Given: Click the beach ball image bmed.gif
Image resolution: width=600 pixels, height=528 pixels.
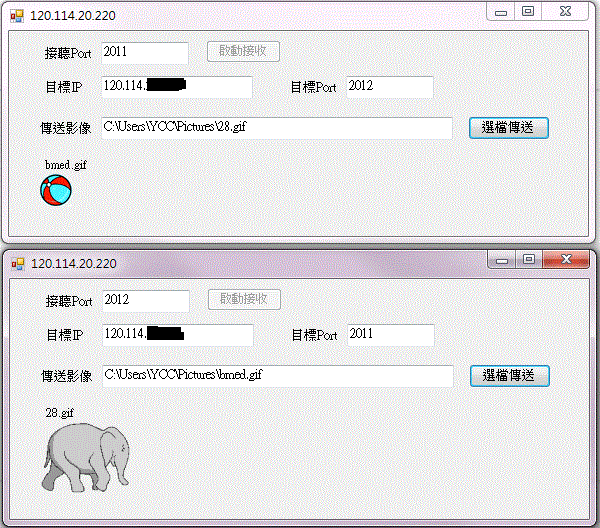Looking at the screenshot, I should 56,190.
